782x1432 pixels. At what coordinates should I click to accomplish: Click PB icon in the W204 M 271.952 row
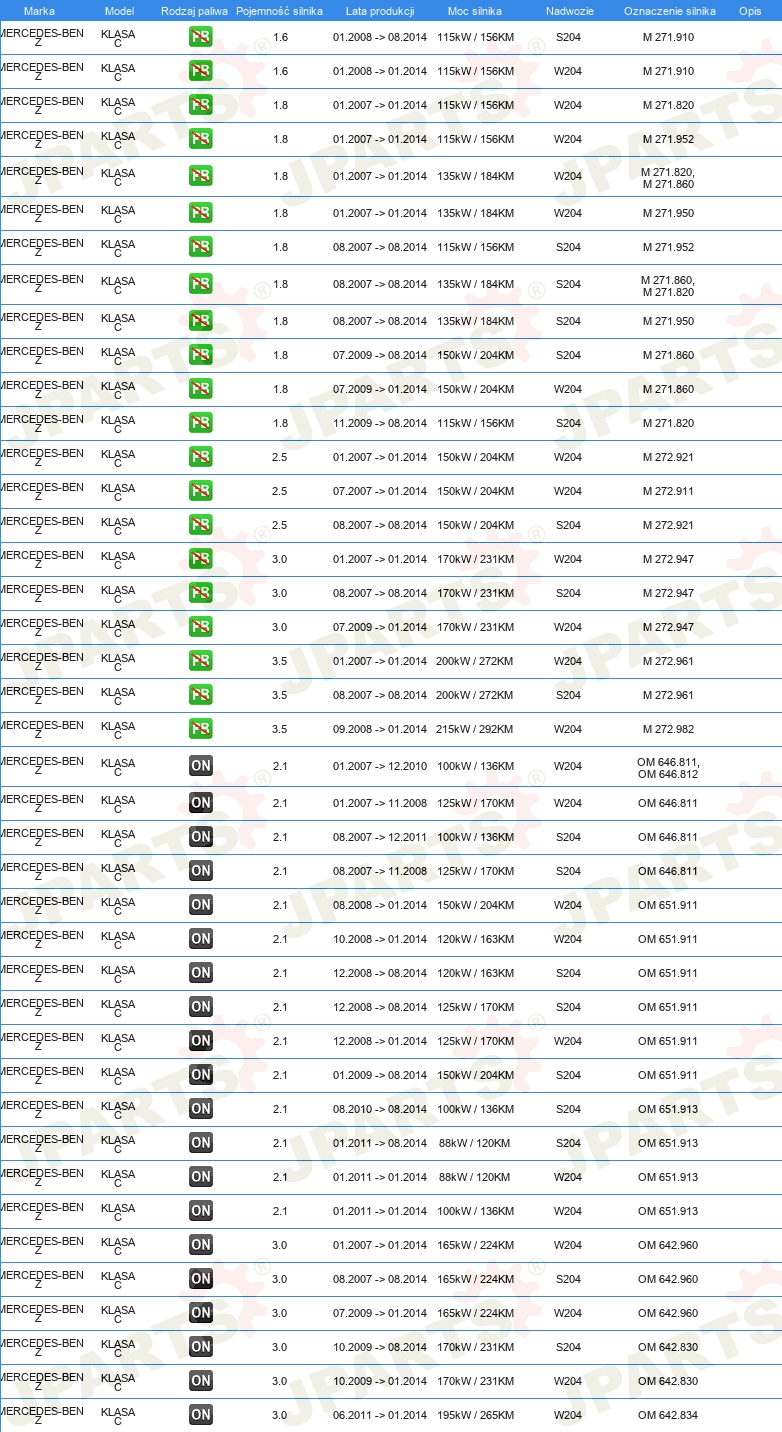[x=201, y=140]
